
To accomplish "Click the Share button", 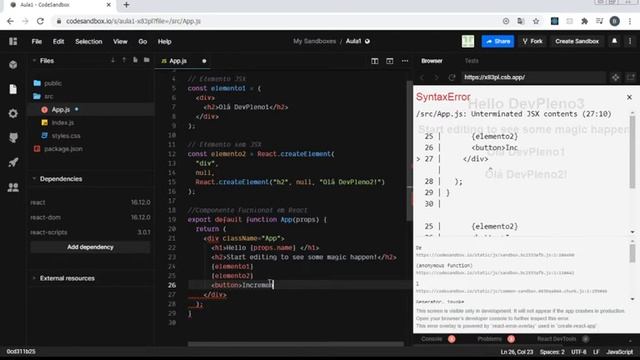I will [x=498, y=41].
